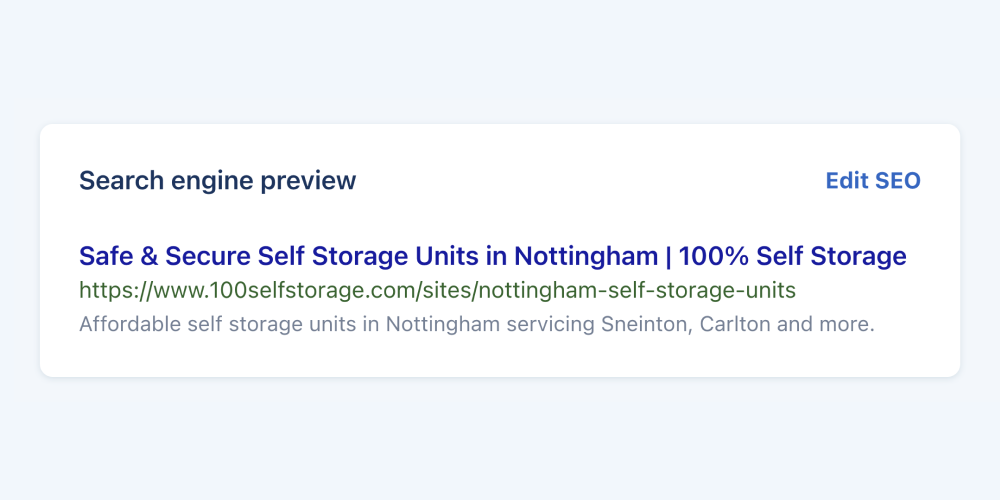The width and height of the screenshot is (1000, 500).
Task: Click the green 100selfstorage.com URL line
Action: tap(437, 290)
